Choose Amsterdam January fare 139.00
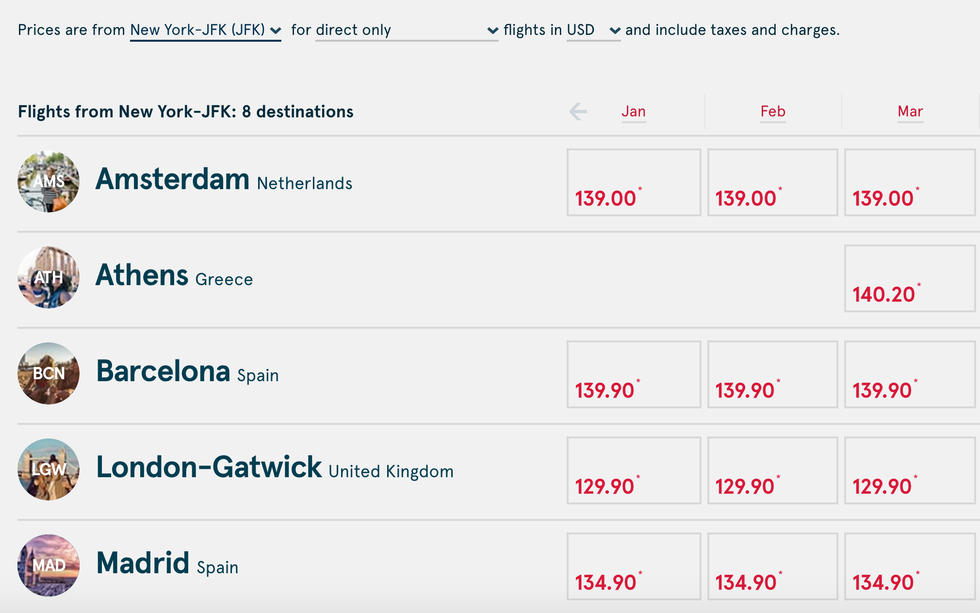980x613 pixels. pos(634,182)
